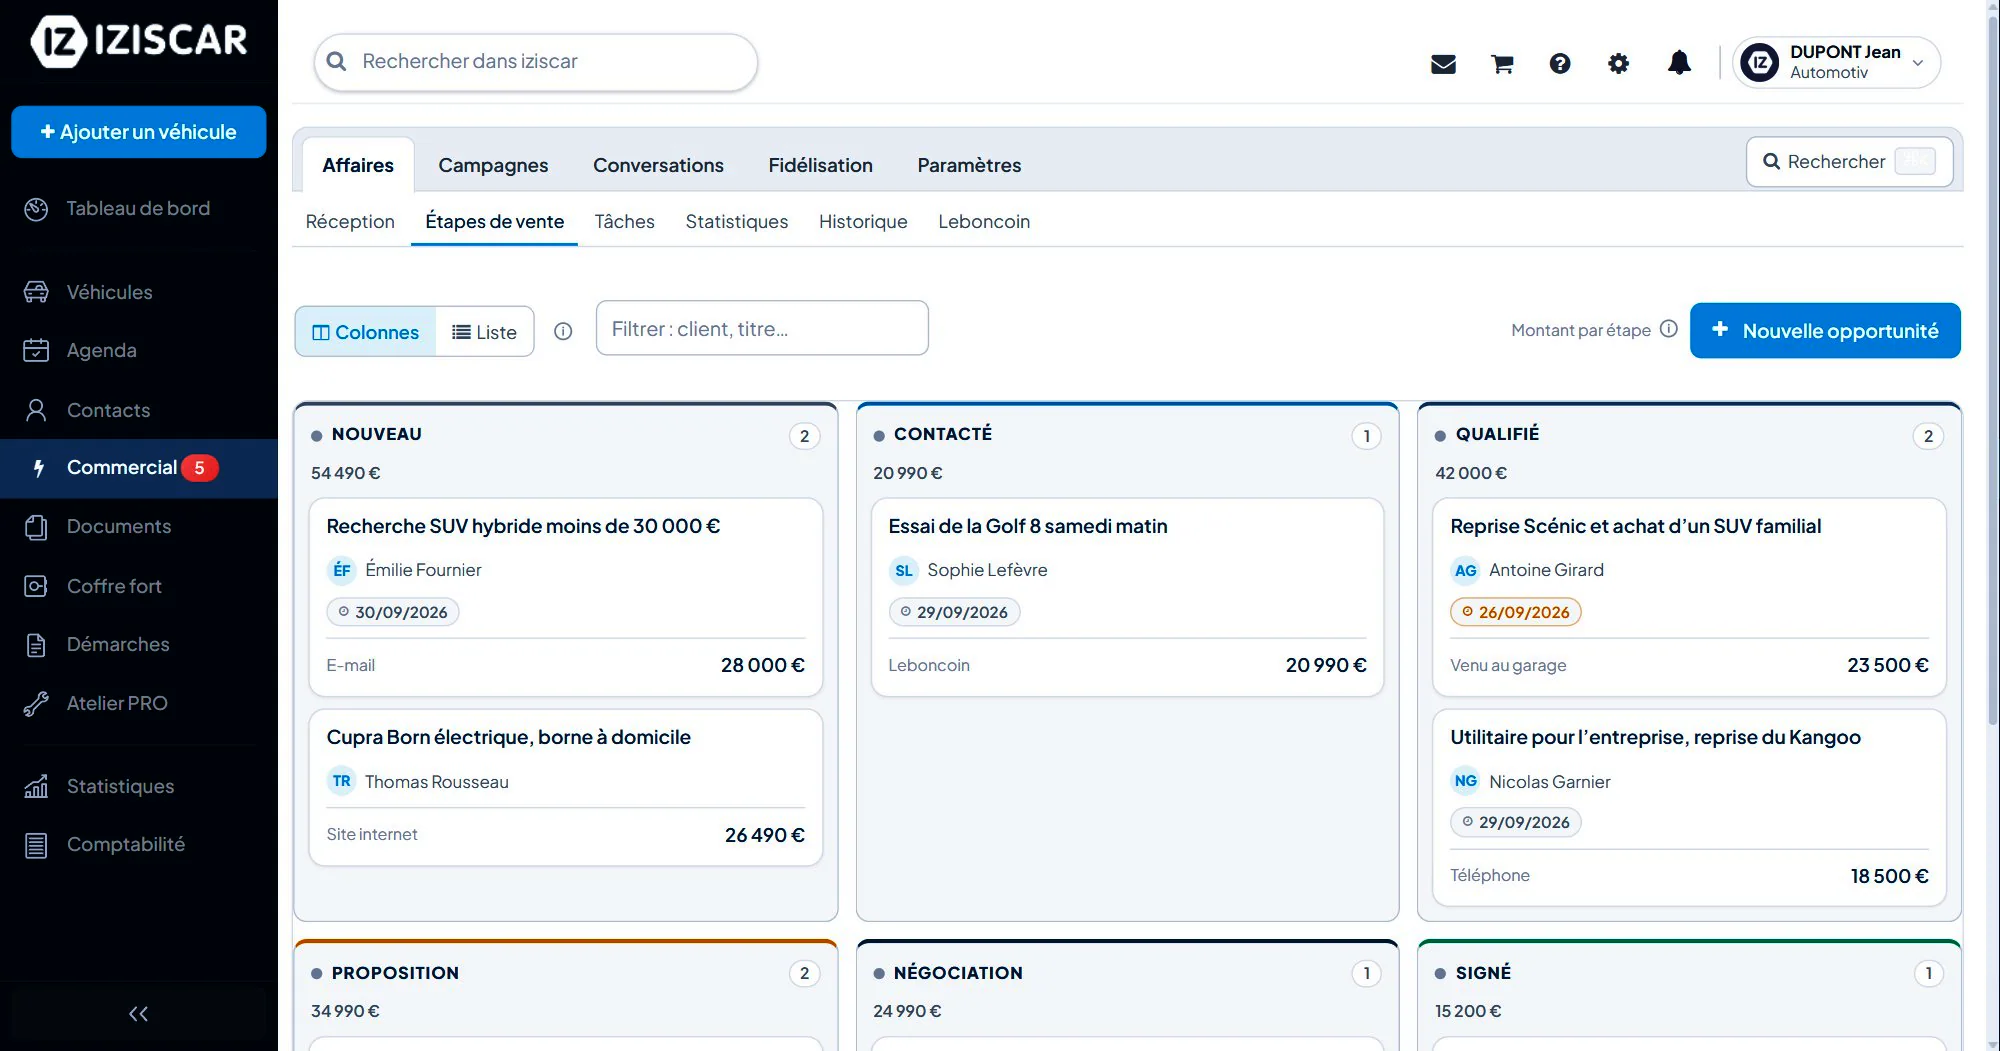Switch to Tâches sub-tab
The image size is (2000, 1051).
[624, 221]
